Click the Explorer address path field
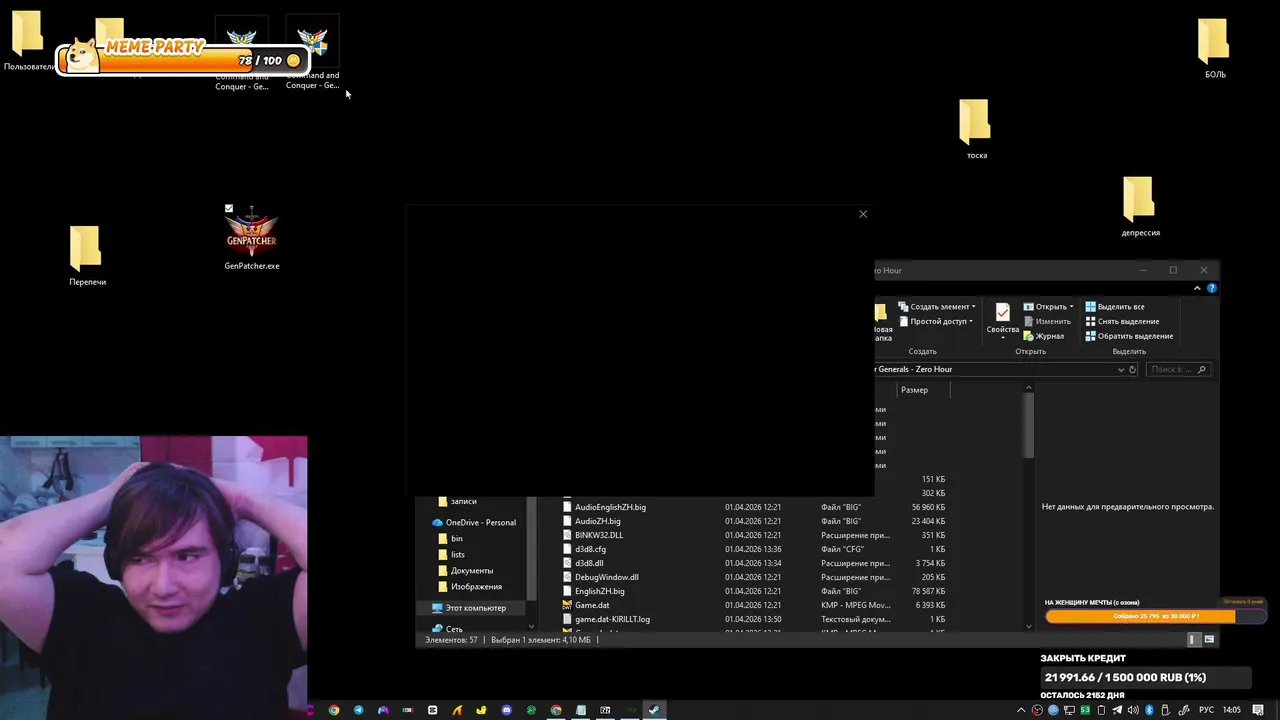The height and width of the screenshot is (720, 1280). click(x=995, y=369)
